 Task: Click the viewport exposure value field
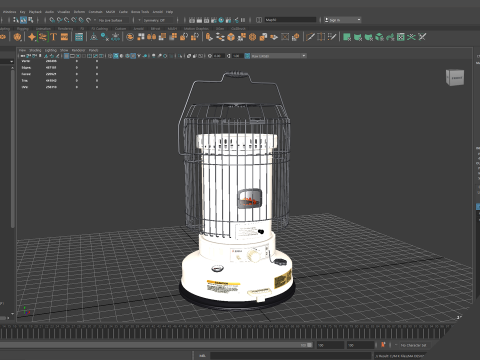point(218,56)
